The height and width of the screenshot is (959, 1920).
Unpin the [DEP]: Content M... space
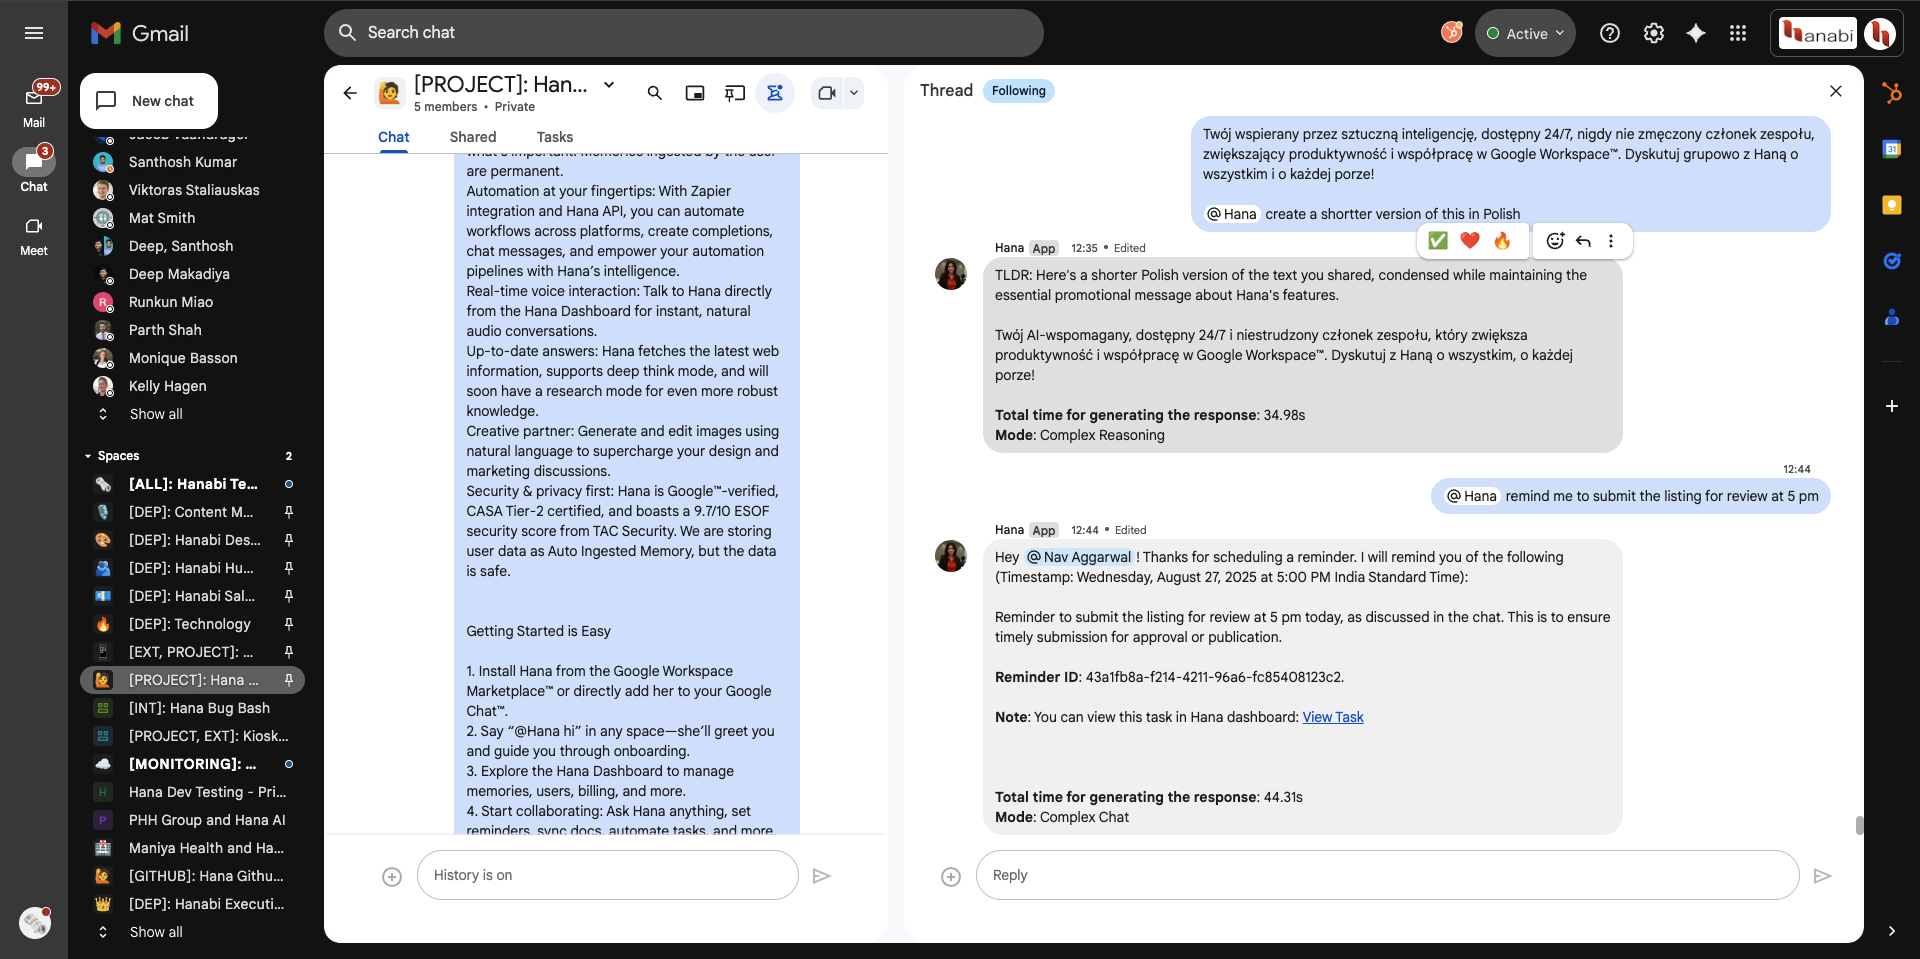click(289, 512)
